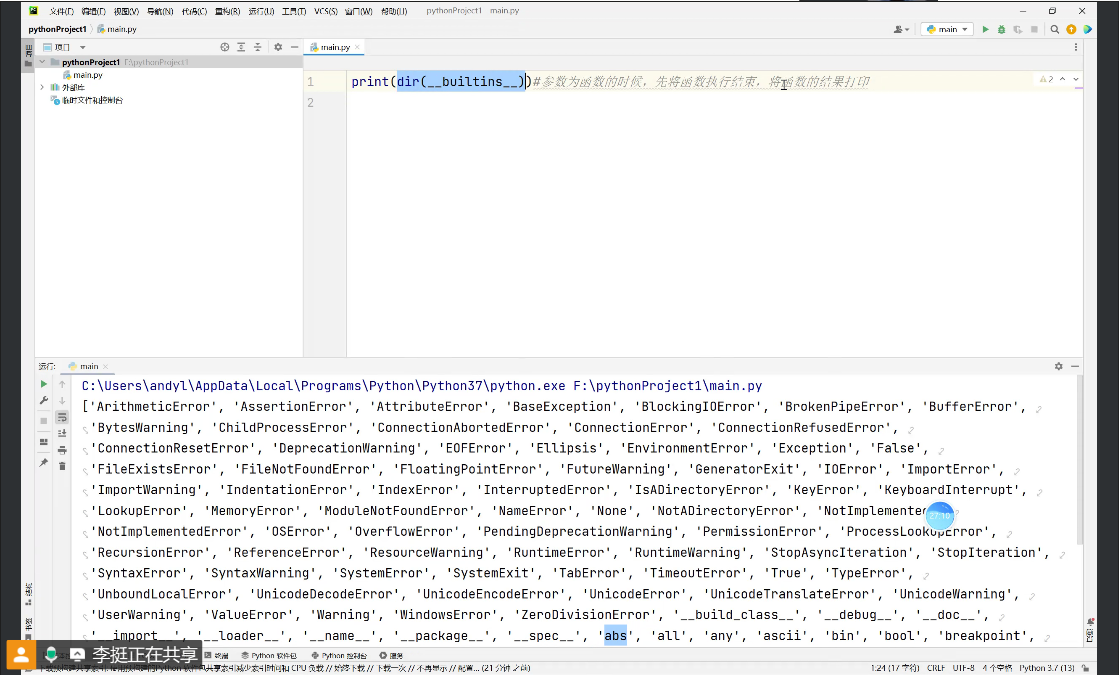Click the clear output trash icon

62,465
